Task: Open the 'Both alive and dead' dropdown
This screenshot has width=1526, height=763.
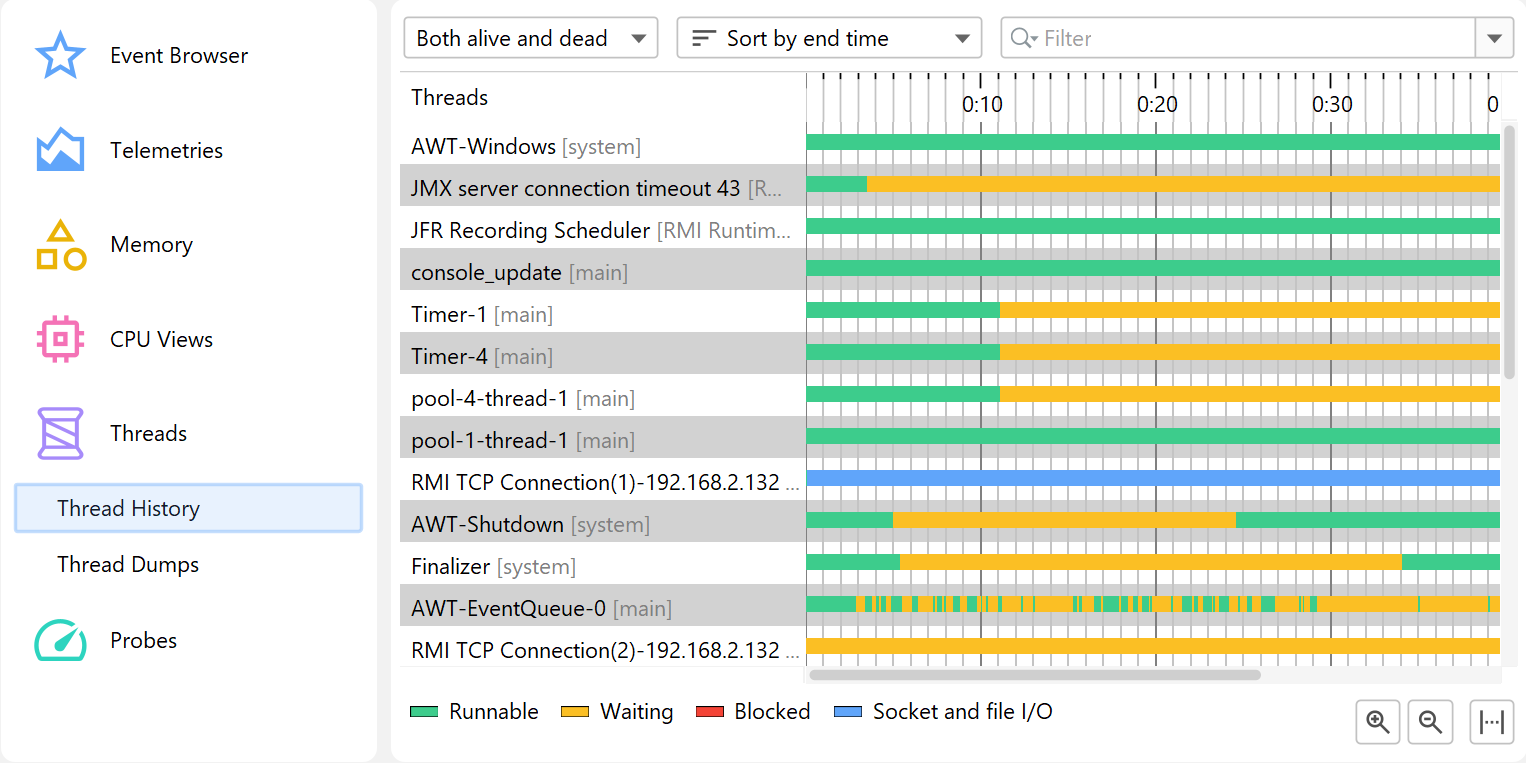Action: pos(531,39)
